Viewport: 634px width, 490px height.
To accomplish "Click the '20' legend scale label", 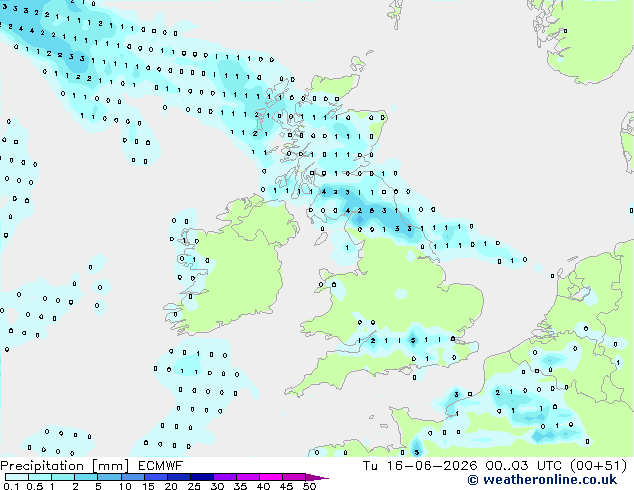I will (171, 486).
